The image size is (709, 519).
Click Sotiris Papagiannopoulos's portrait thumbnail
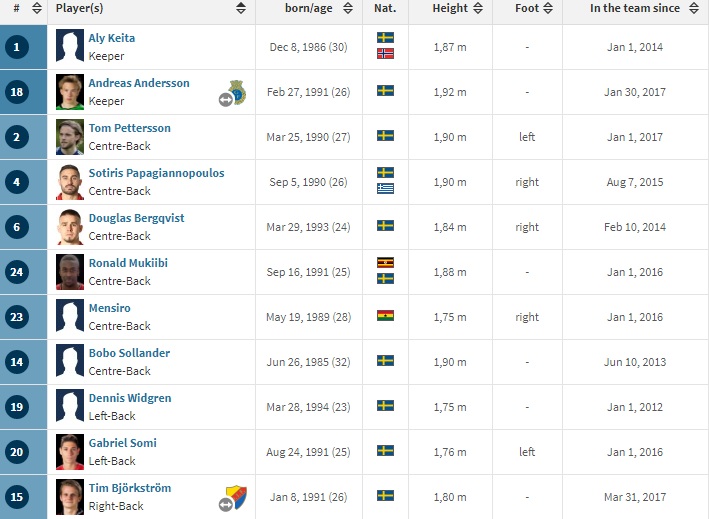[x=70, y=182]
